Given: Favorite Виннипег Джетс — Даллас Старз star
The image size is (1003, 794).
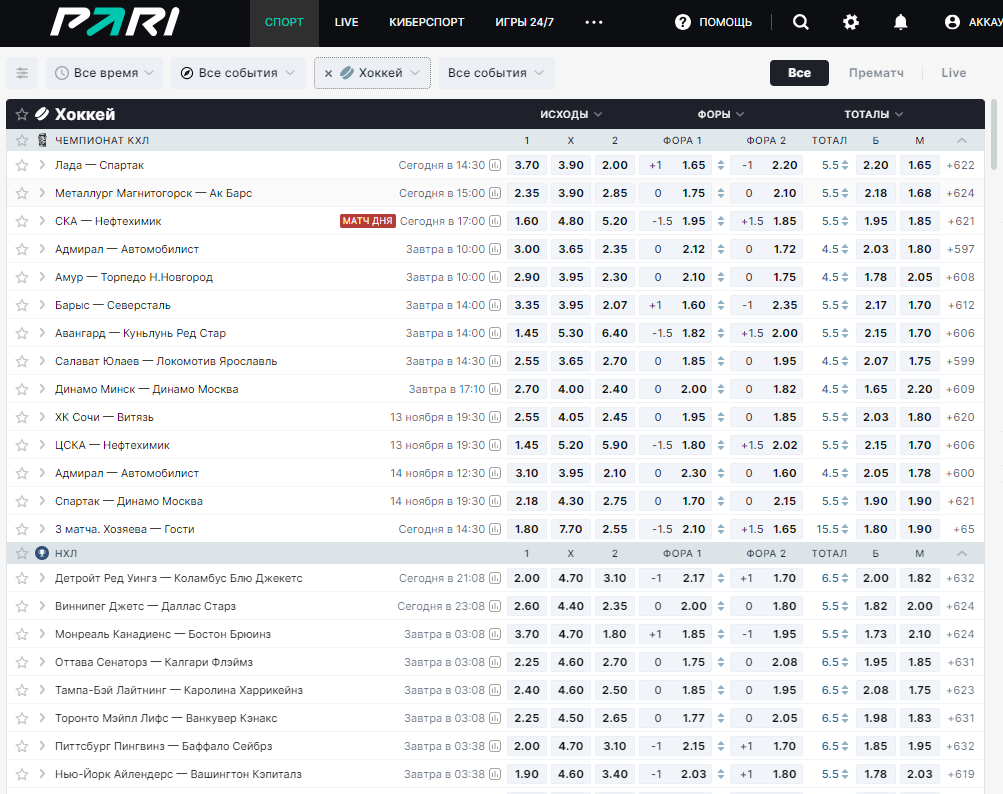Looking at the screenshot, I should pyautogui.click(x=22, y=607).
